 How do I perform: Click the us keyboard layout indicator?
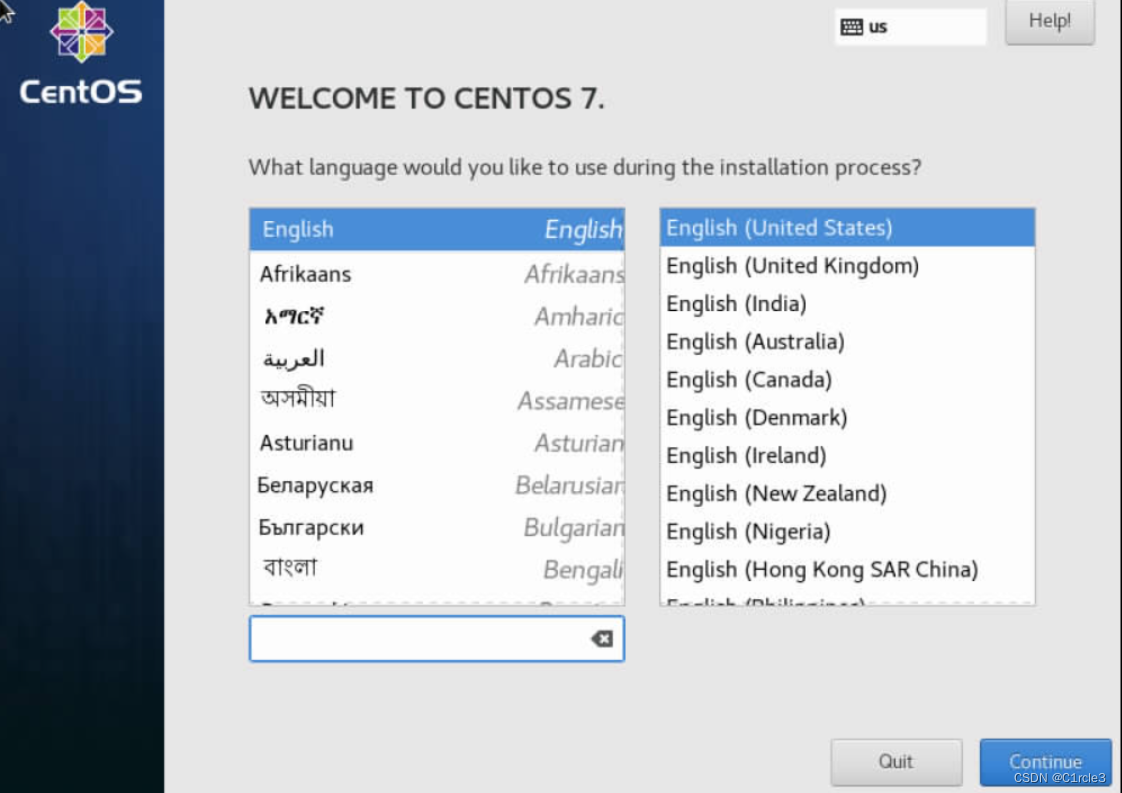pos(911,27)
